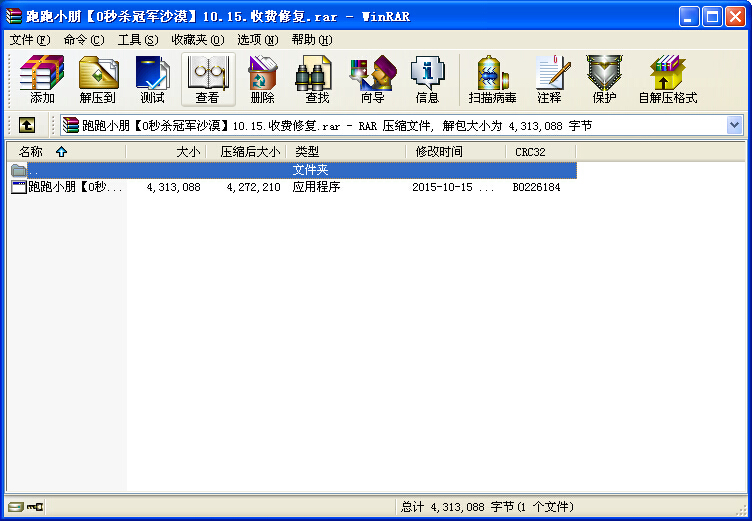Select the parent folder '..' row
Viewport: 752px width, 521px height.
pyautogui.click(x=293, y=170)
